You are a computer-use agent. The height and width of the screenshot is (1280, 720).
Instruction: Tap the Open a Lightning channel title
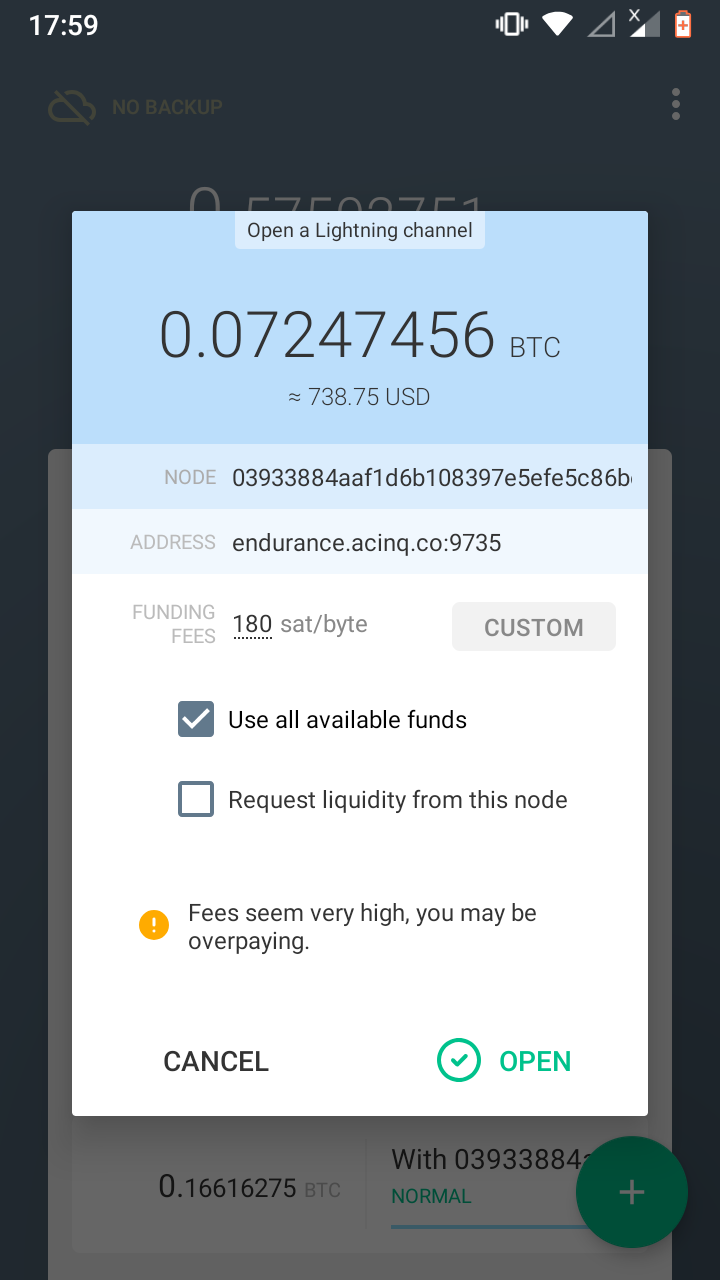coord(359,230)
